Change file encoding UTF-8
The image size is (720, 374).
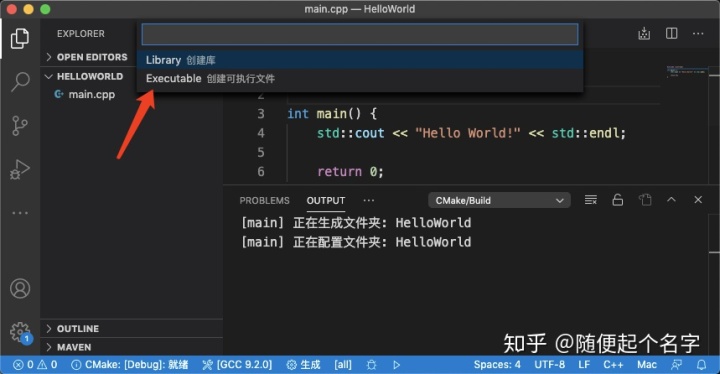(x=550, y=365)
